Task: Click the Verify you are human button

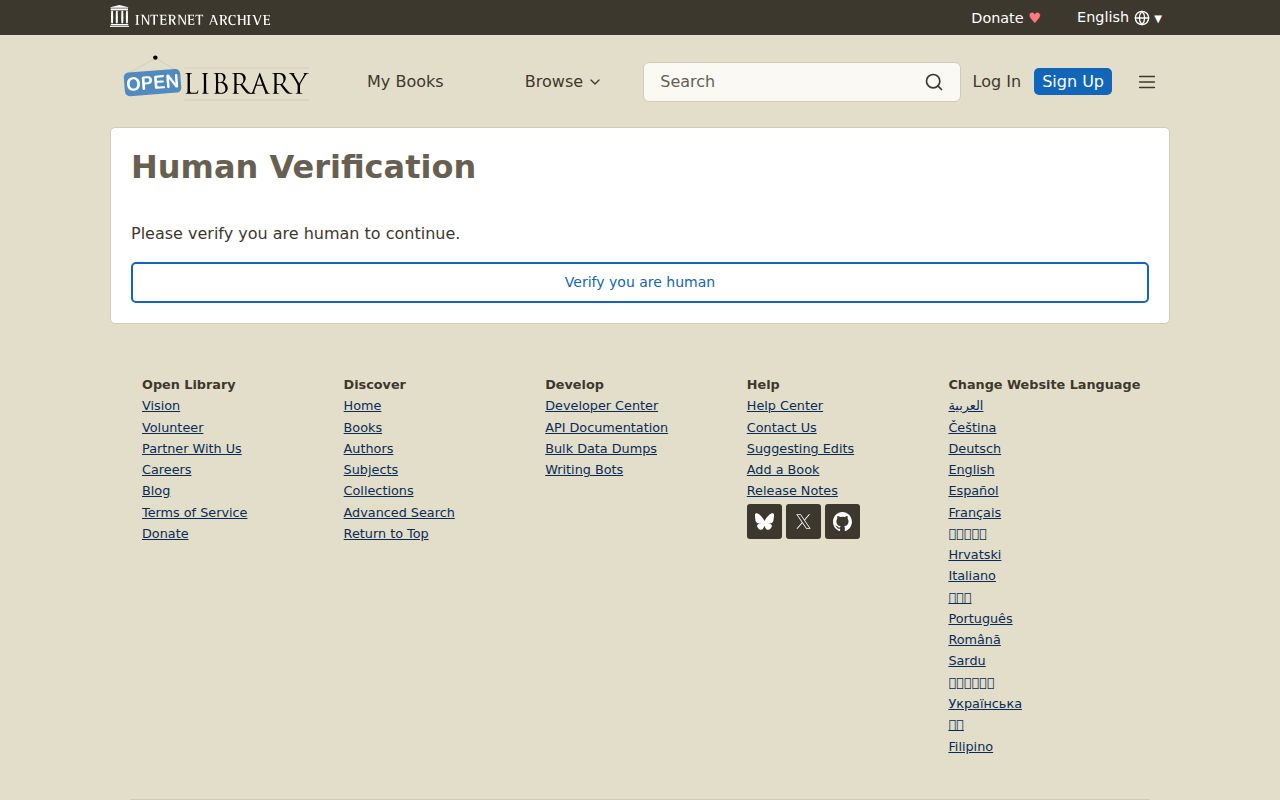Action: click(640, 282)
